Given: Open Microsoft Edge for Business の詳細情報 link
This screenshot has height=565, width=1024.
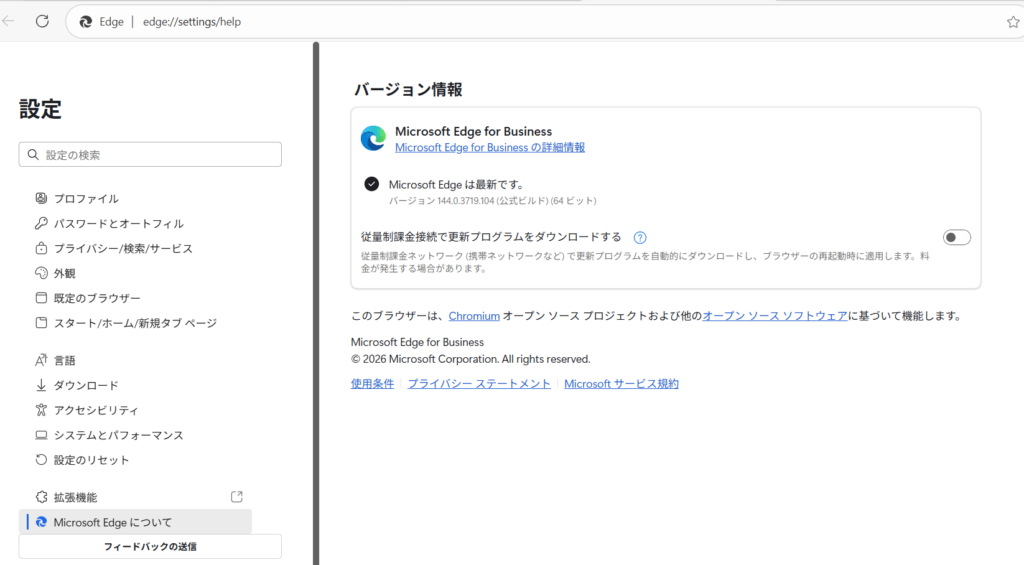Looking at the screenshot, I should click(x=490, y=147).
